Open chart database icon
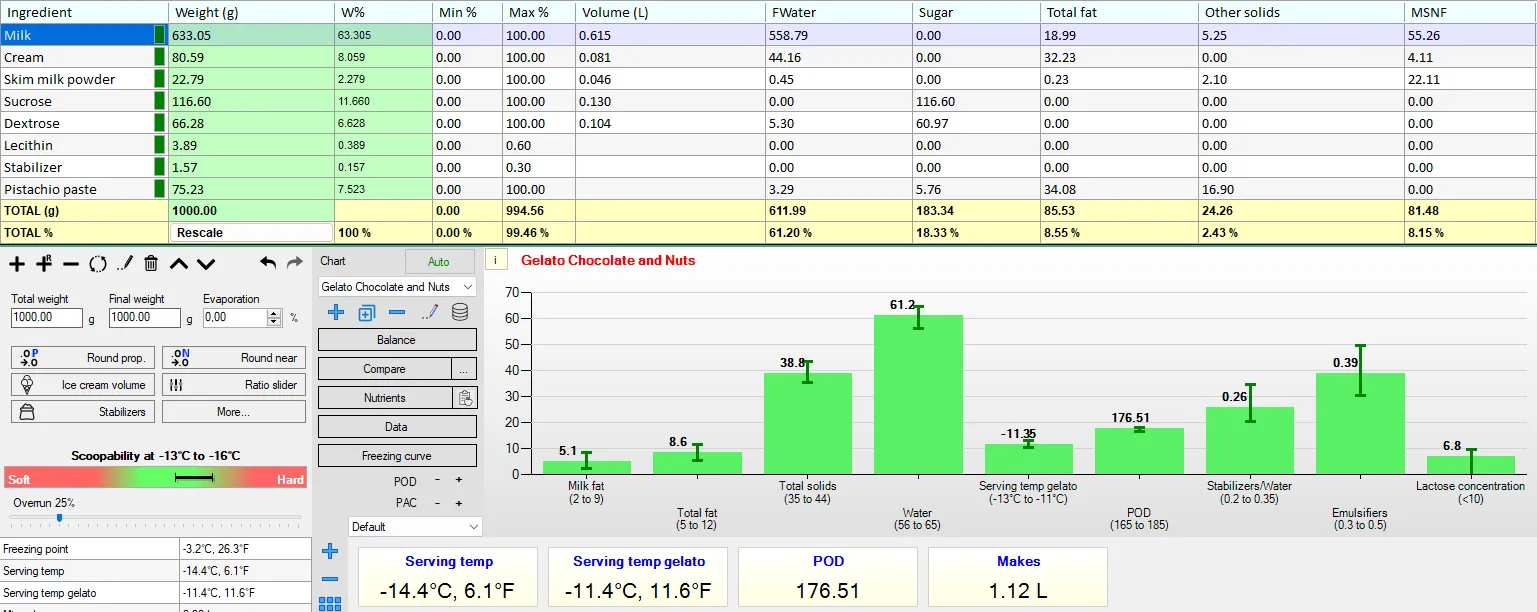Screen dimensions: 1537x612 point(460,312)
